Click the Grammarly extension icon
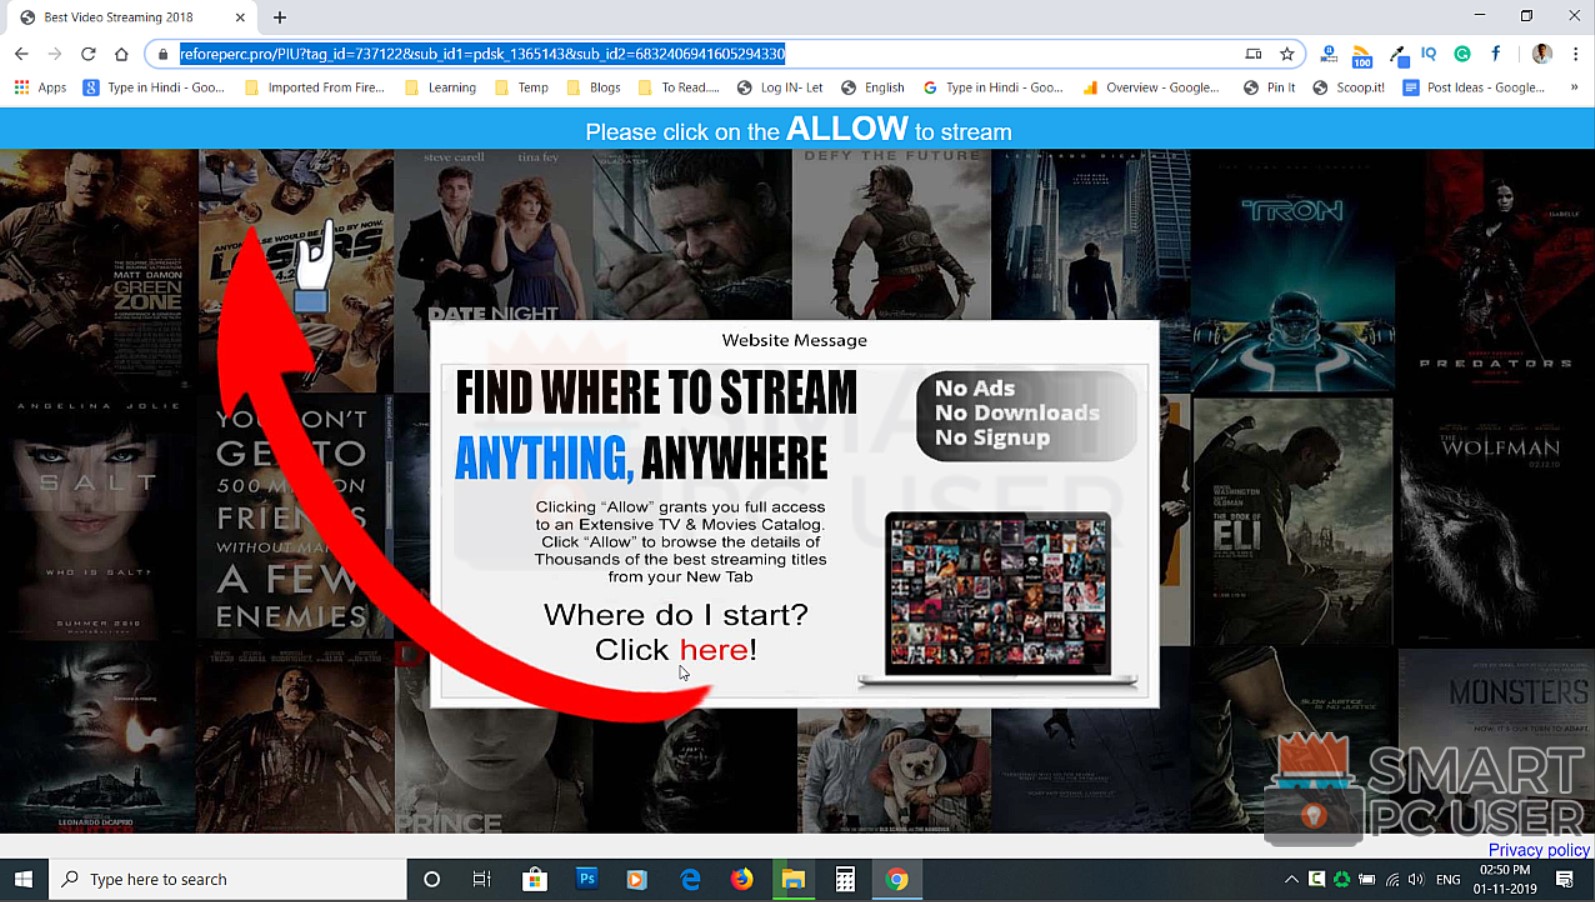 (x=1462, y=54)
